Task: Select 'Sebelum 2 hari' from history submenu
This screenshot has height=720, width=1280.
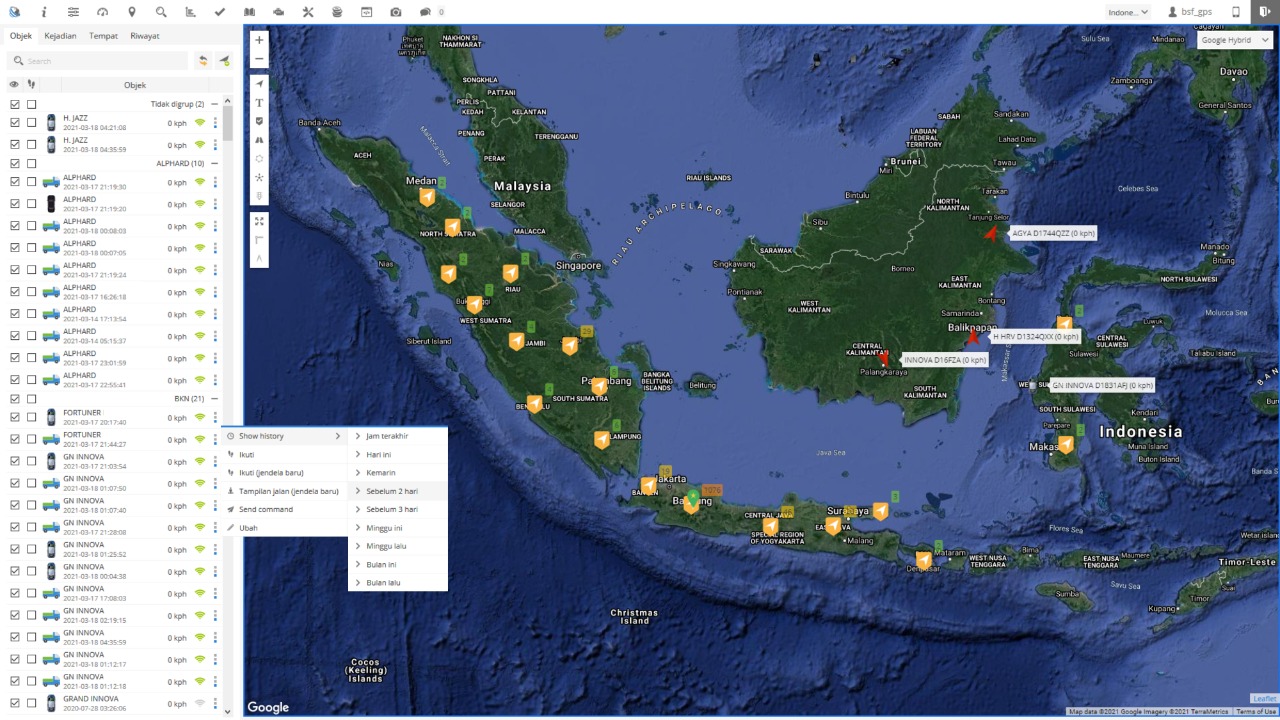Action: [392, 491]
